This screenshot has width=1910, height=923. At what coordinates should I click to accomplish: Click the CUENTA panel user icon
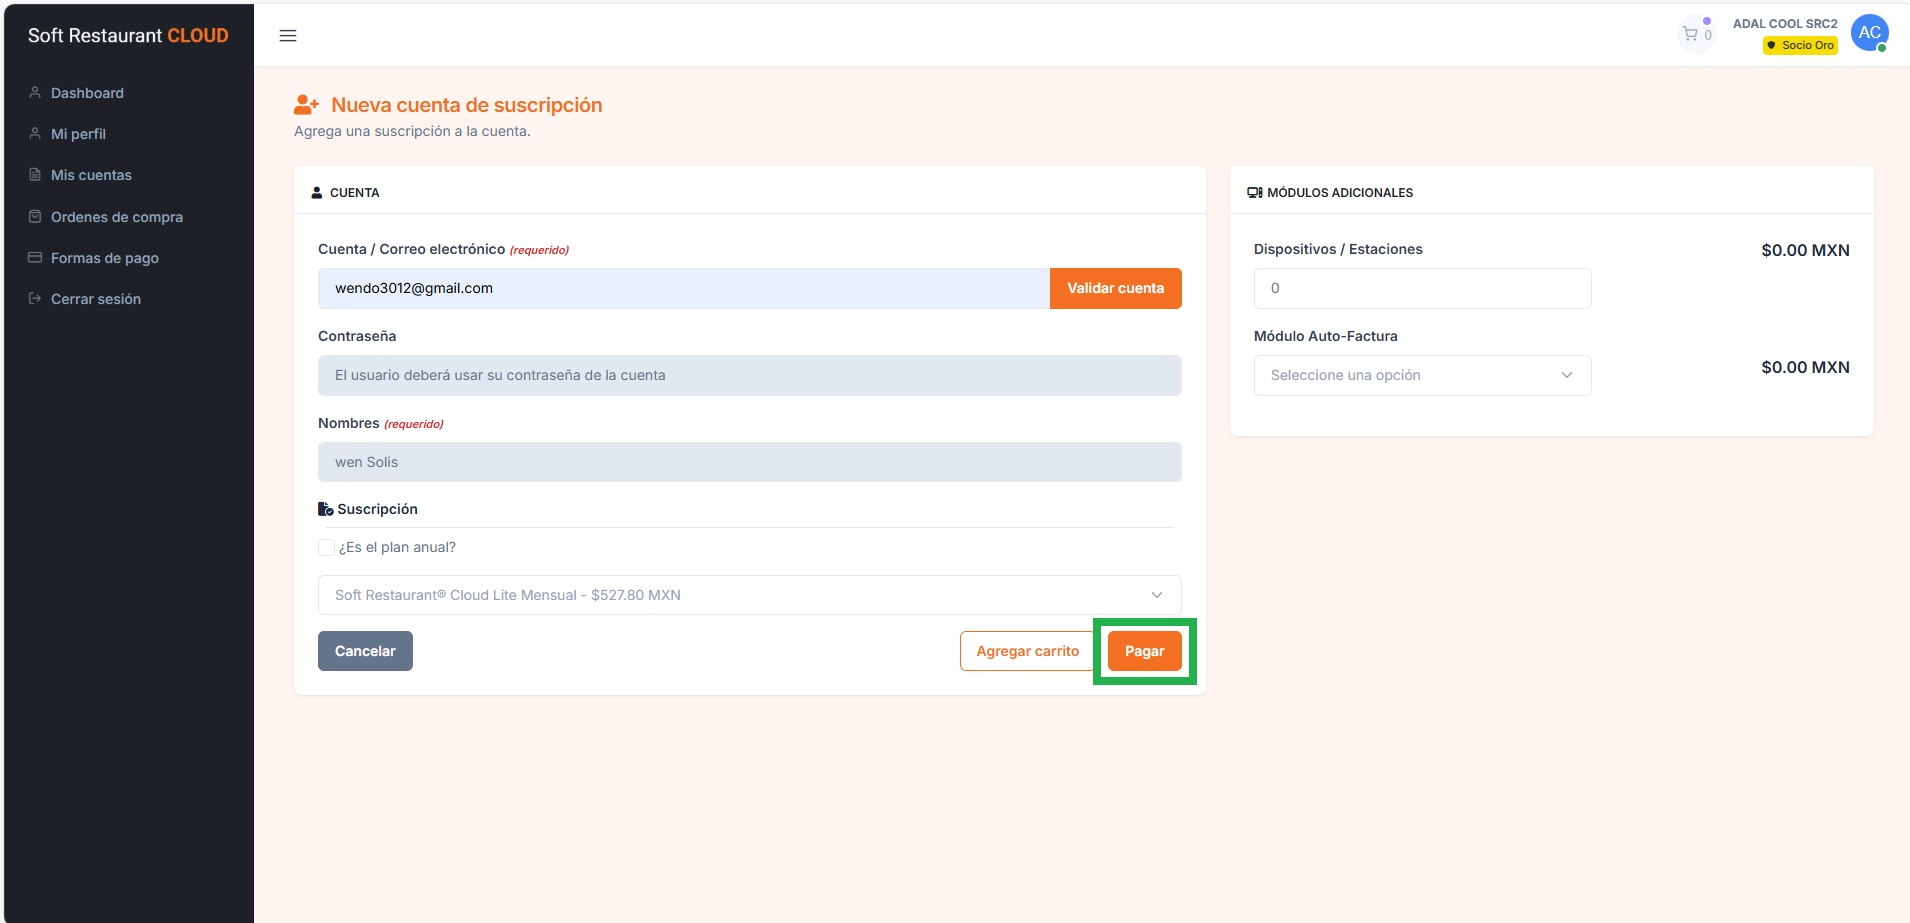click(x=317, y=192)
